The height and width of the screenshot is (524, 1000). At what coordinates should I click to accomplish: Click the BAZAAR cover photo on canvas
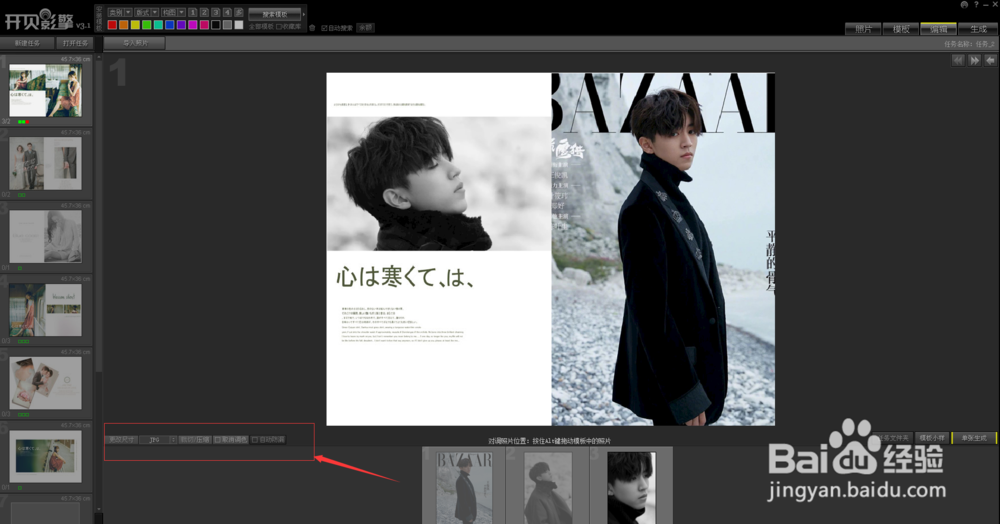[x=663, y=249]
